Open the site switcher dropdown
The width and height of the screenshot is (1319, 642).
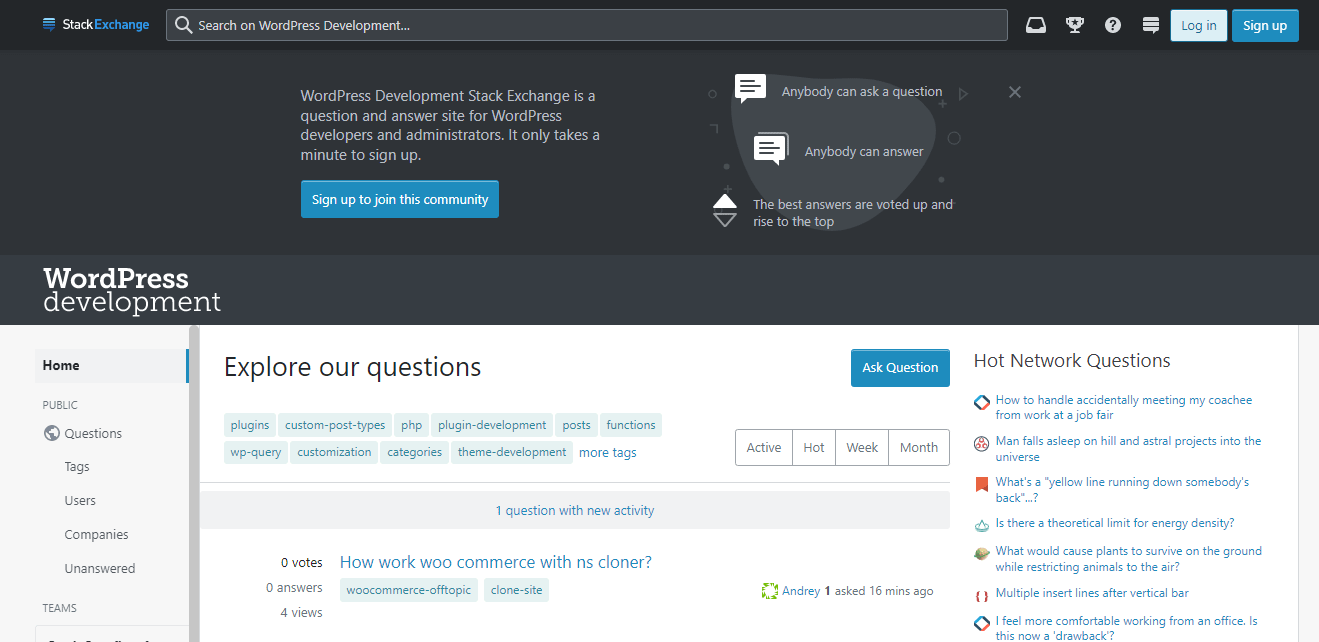[x=1150, y=24]
